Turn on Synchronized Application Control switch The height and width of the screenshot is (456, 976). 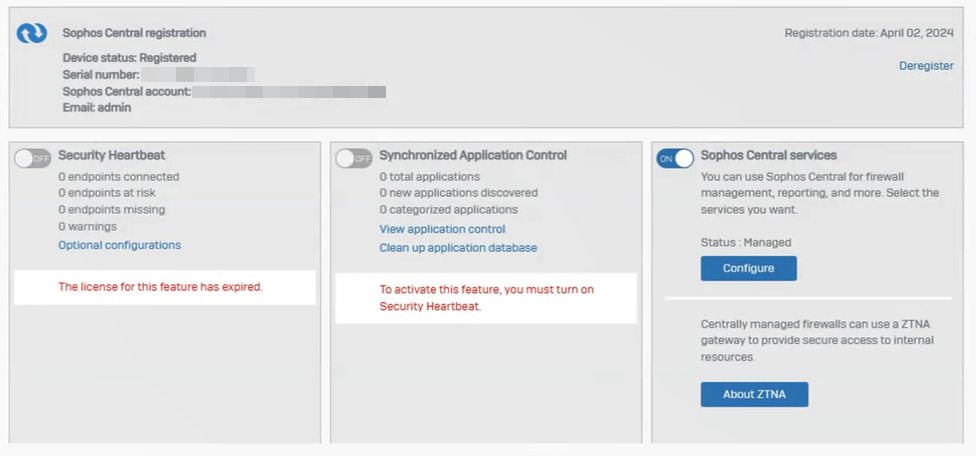pos(354,158)
